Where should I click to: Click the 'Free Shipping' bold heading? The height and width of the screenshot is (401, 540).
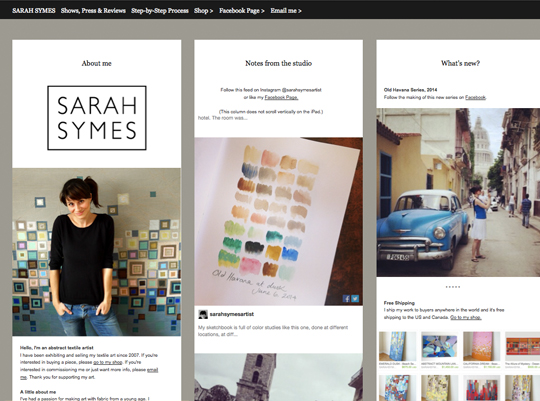point(399,303)
